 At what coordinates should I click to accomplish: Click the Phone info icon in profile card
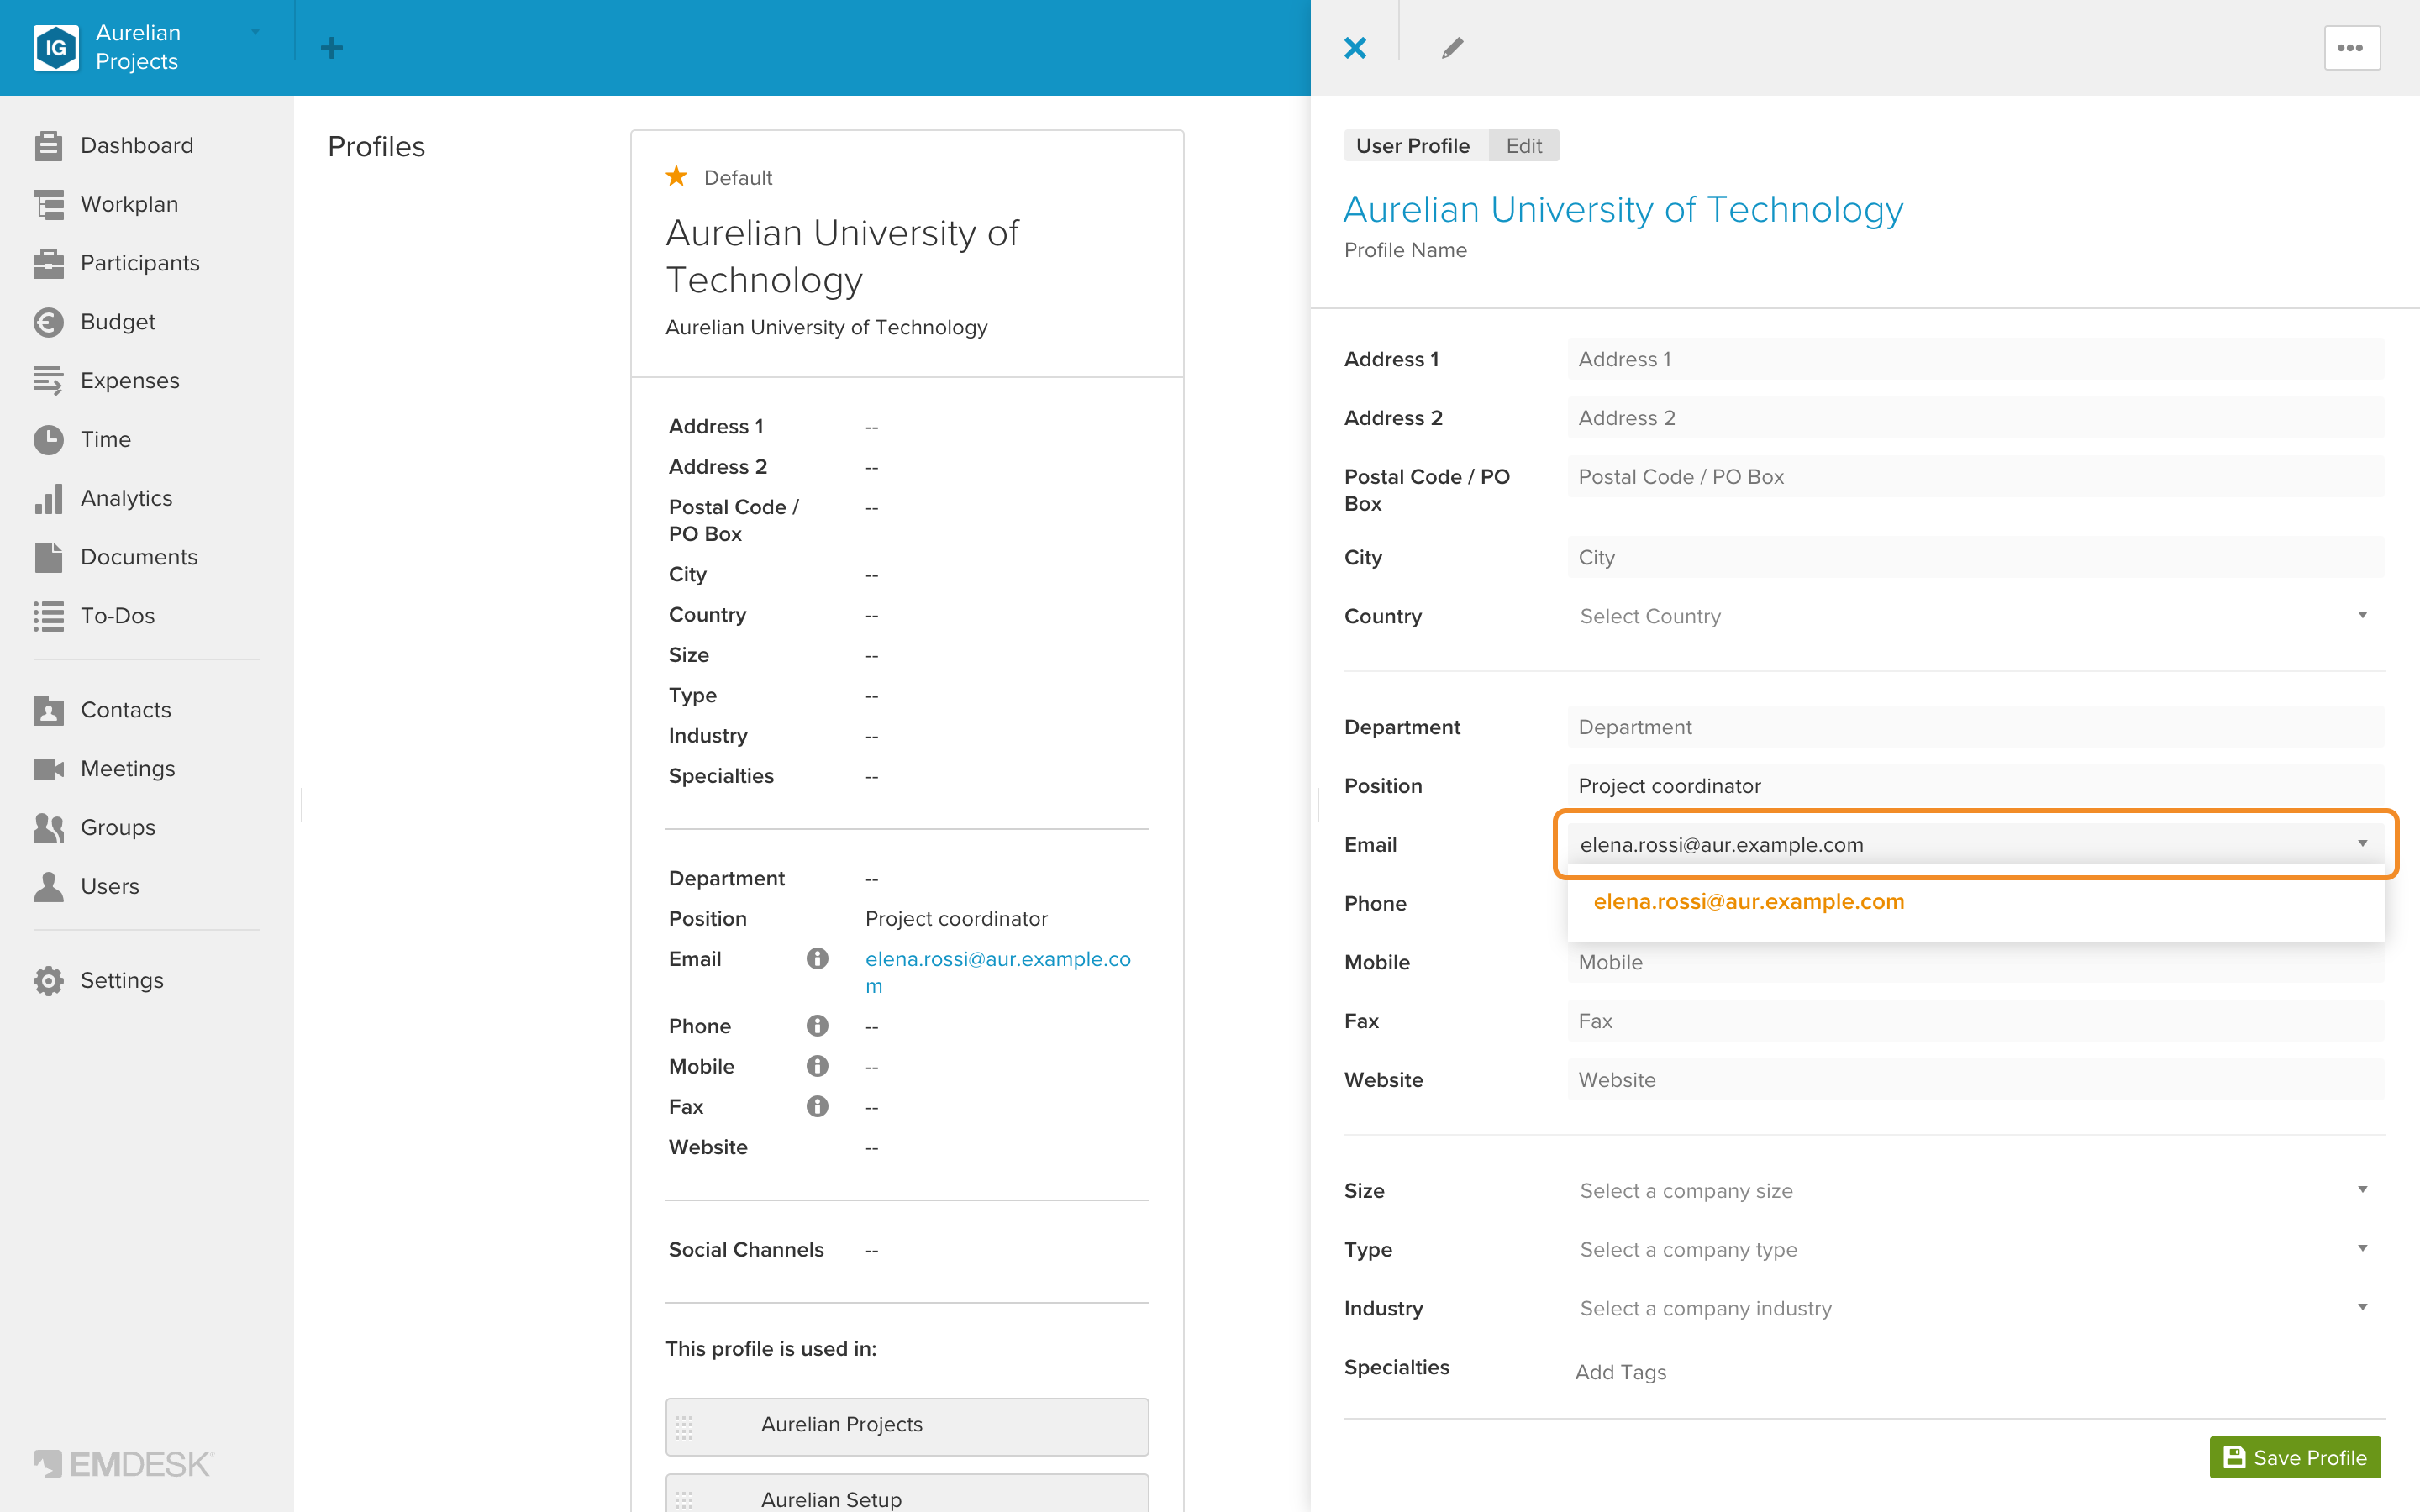coord(817,1026)
